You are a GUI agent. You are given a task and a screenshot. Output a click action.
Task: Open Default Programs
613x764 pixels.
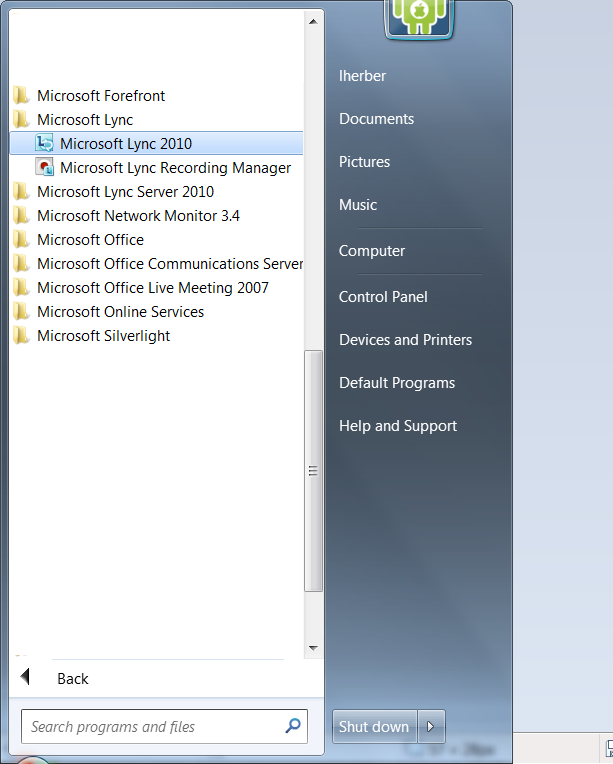[397, 382]
